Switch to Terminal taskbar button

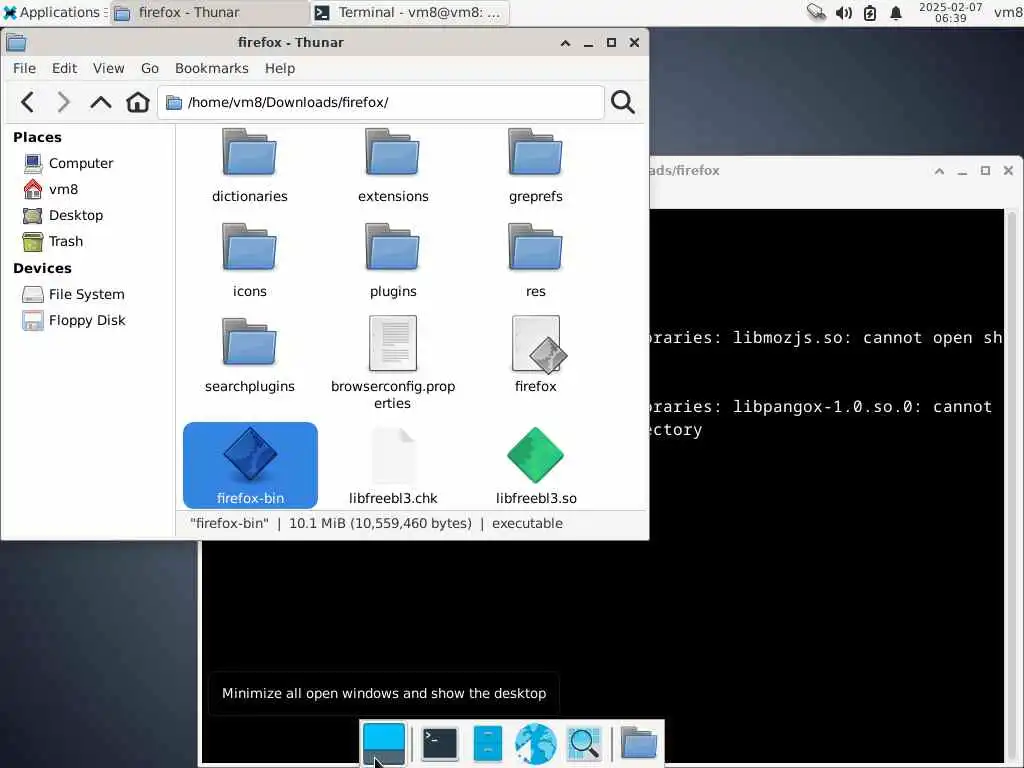(409, 12)
